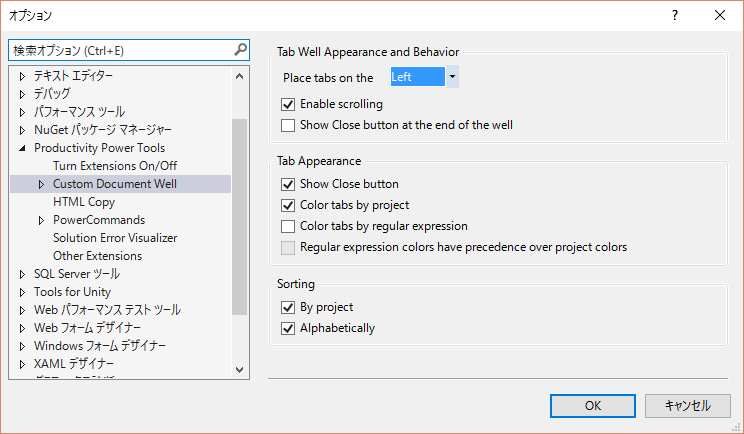The width and height of the screenshot is (744, 434).
Task: Expand the PowerCommands tree node
Action: pyautogui.click(x=41, y=220)
